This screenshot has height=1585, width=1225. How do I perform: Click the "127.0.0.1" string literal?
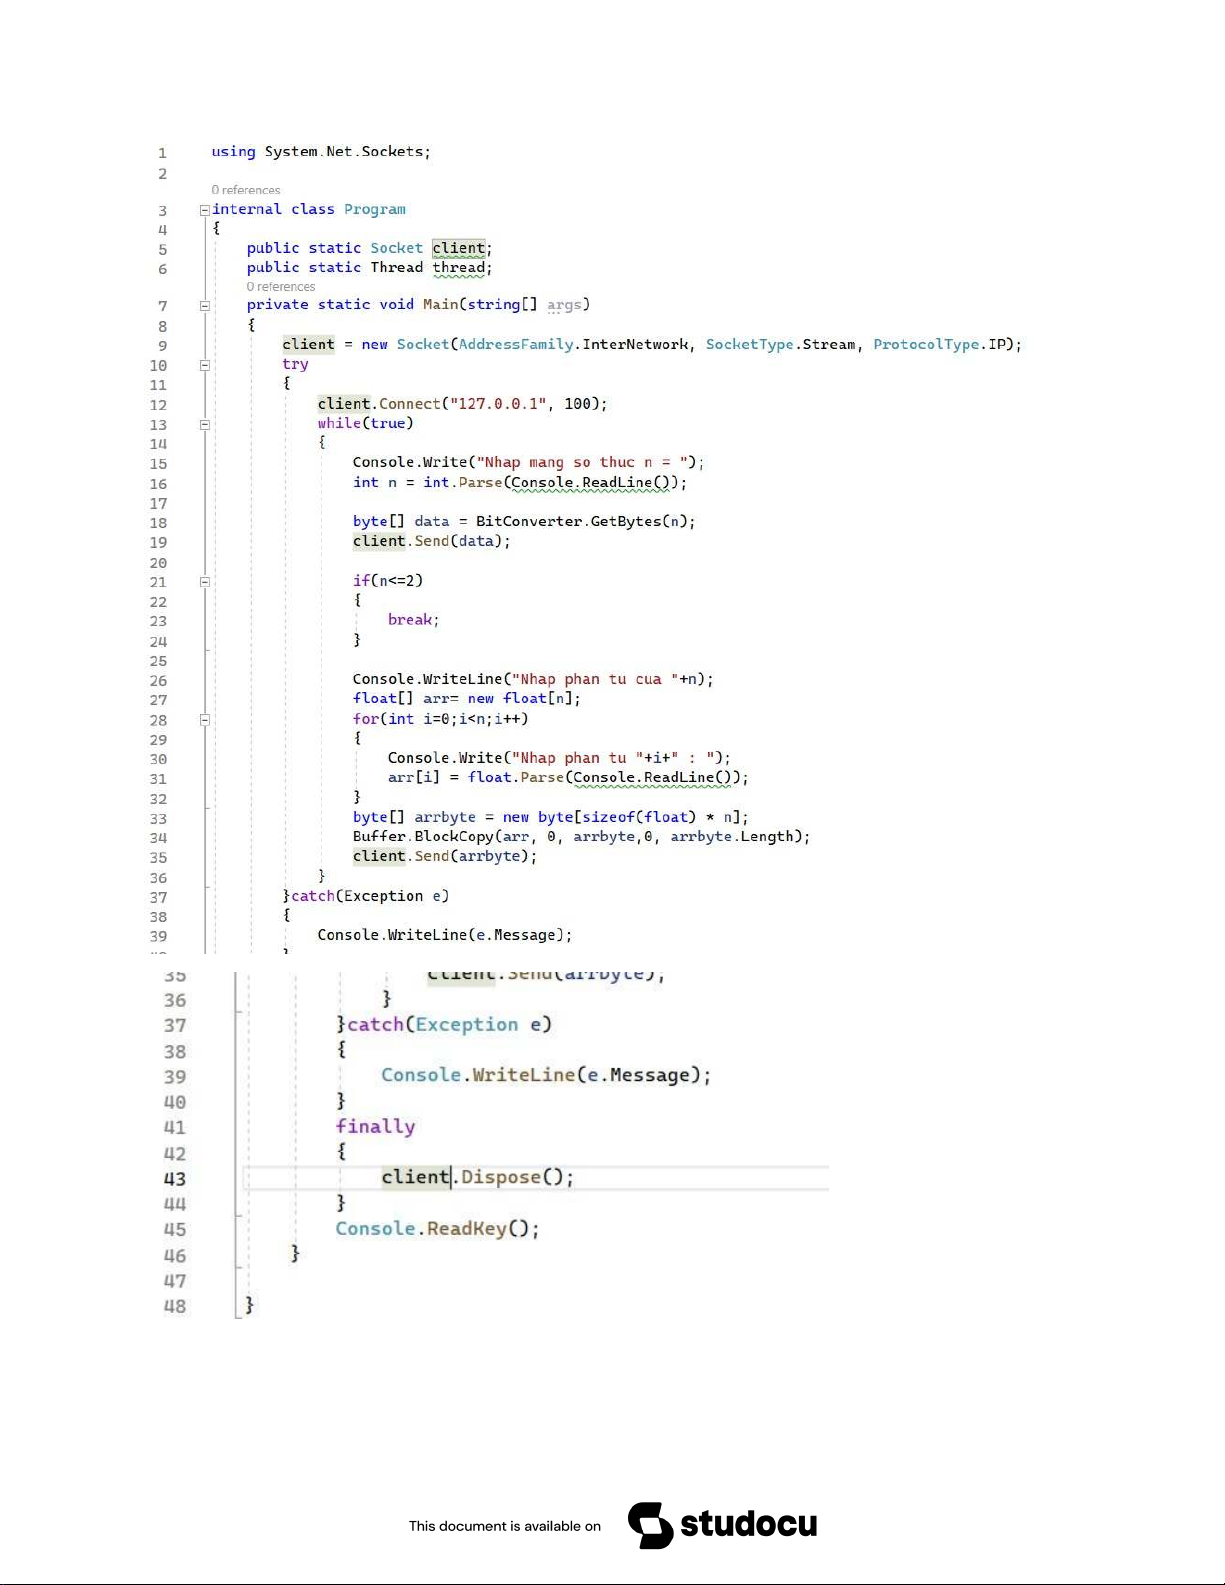click(x=498, y=404)
